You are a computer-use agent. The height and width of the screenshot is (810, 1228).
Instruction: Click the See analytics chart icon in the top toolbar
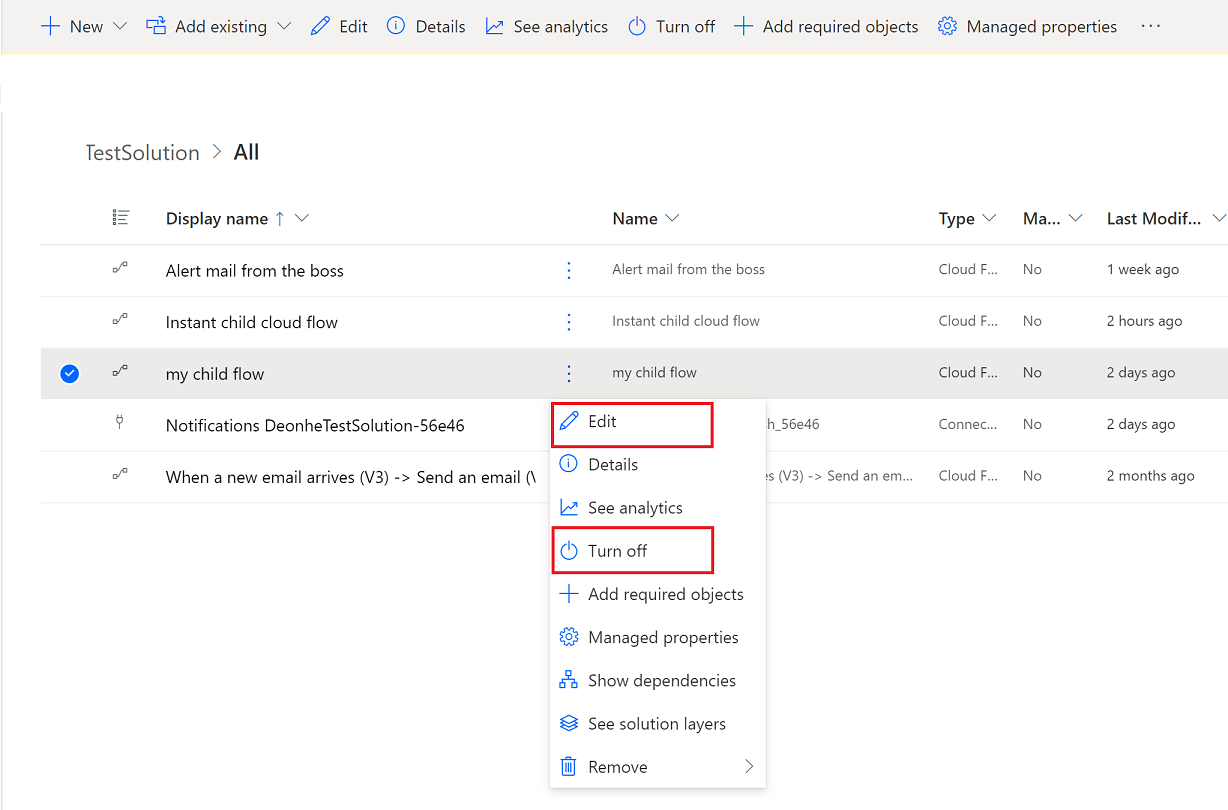(x=495, y=27)
